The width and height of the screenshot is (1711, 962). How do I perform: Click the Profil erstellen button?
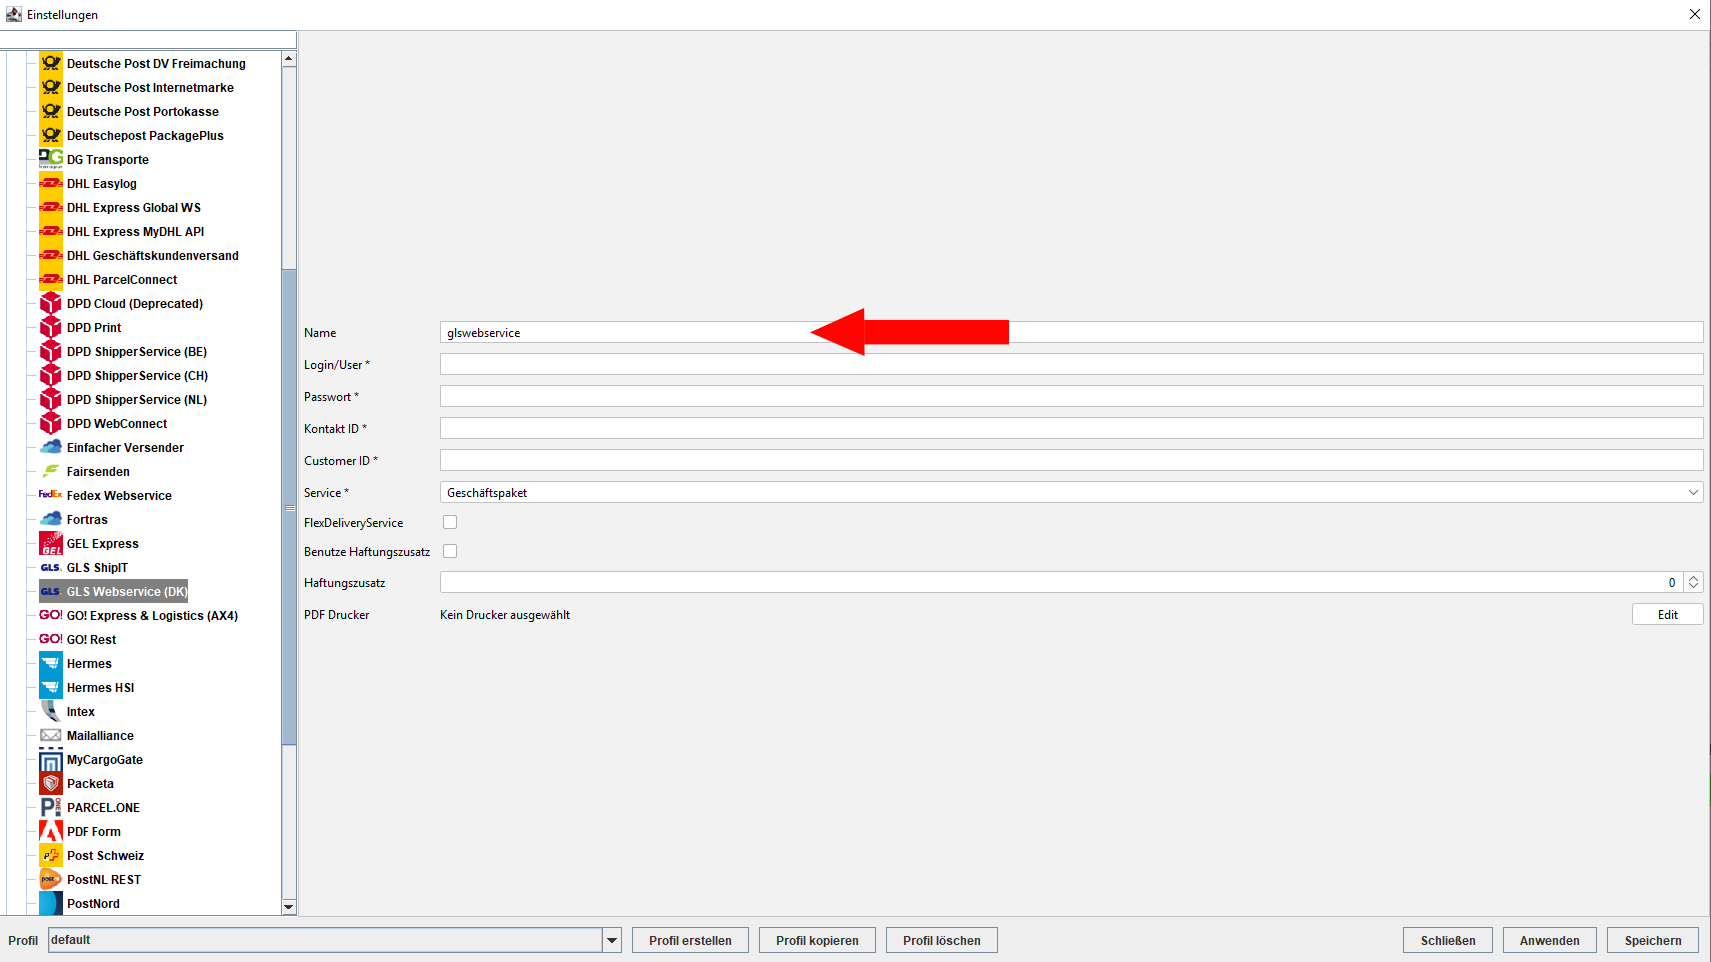coord(690,940)
